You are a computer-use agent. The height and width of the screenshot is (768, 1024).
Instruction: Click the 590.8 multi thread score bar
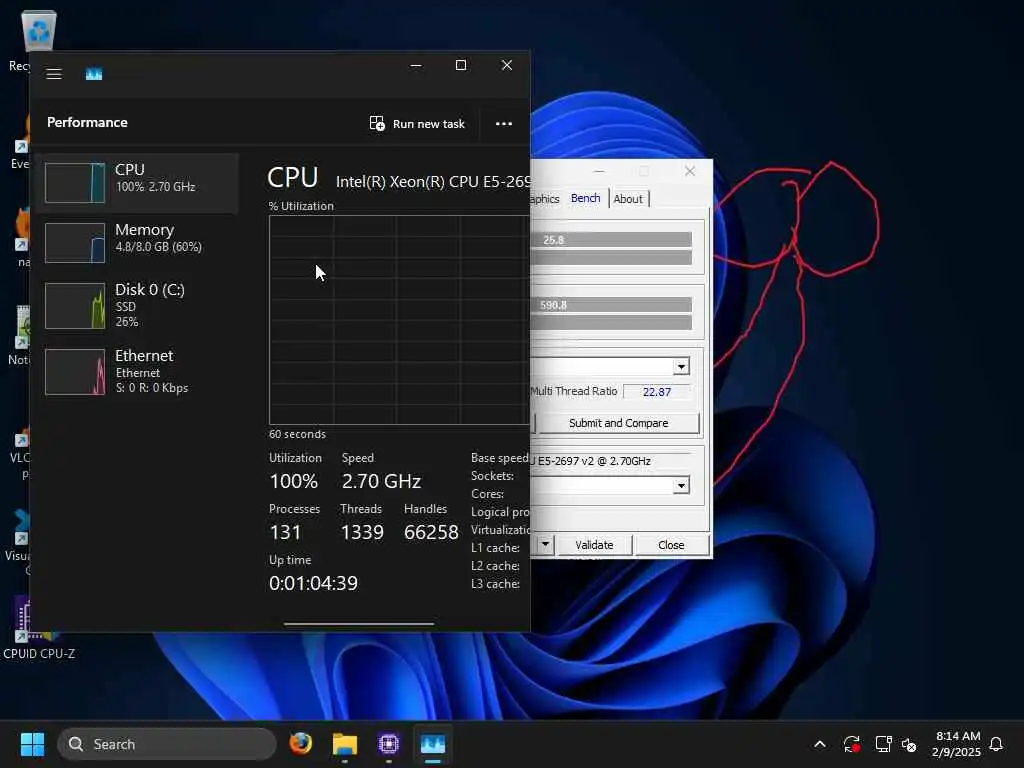pos(611,305)
